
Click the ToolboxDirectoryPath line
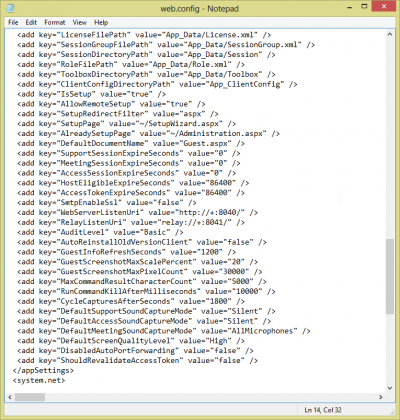(x=146, y=74)
